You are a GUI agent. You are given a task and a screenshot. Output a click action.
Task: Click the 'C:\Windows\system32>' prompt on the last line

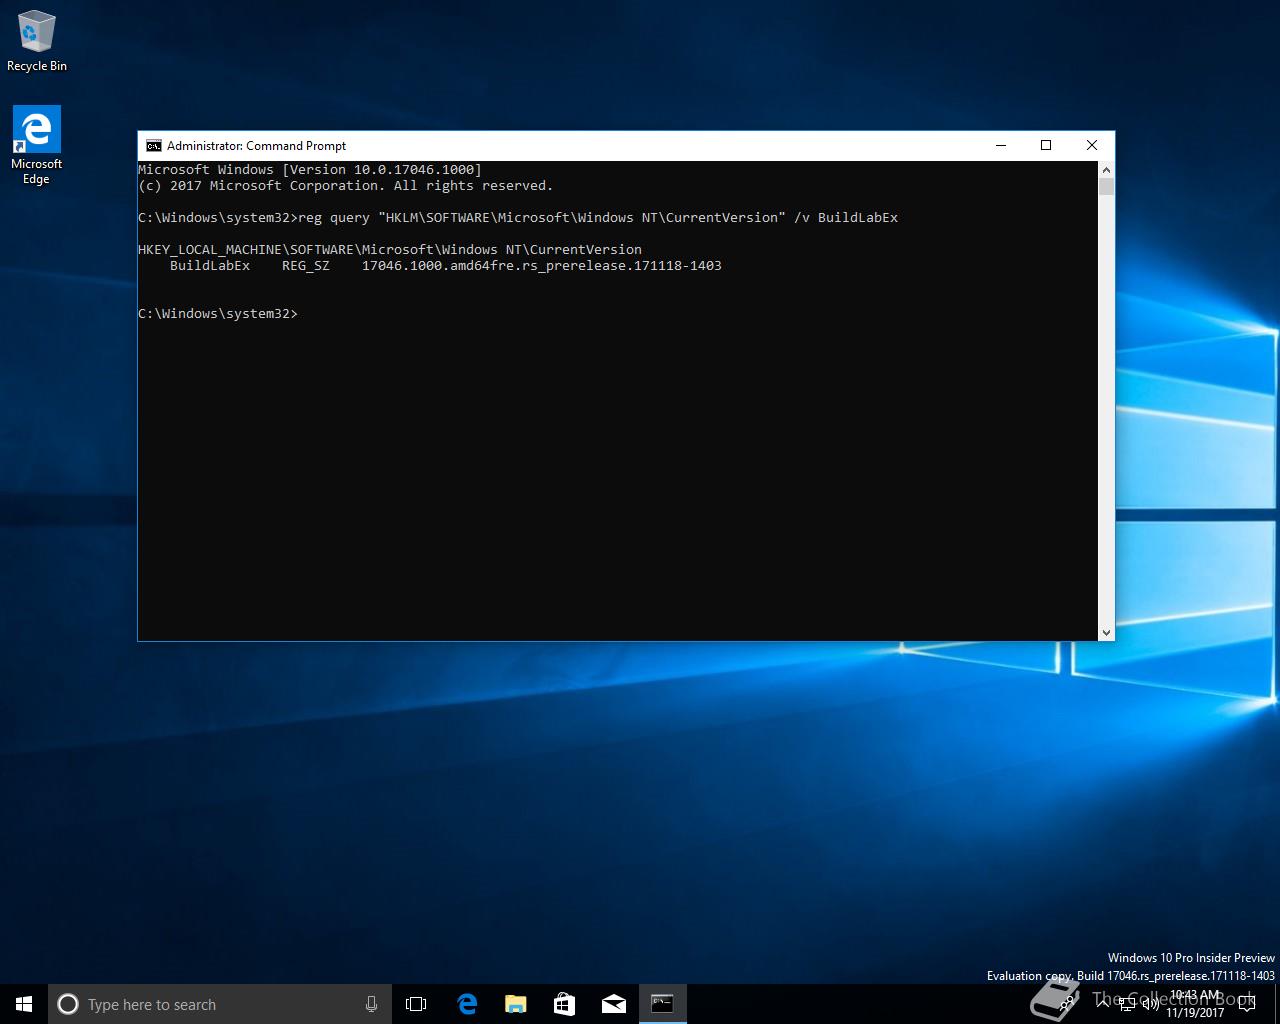(x=218, y=313)
